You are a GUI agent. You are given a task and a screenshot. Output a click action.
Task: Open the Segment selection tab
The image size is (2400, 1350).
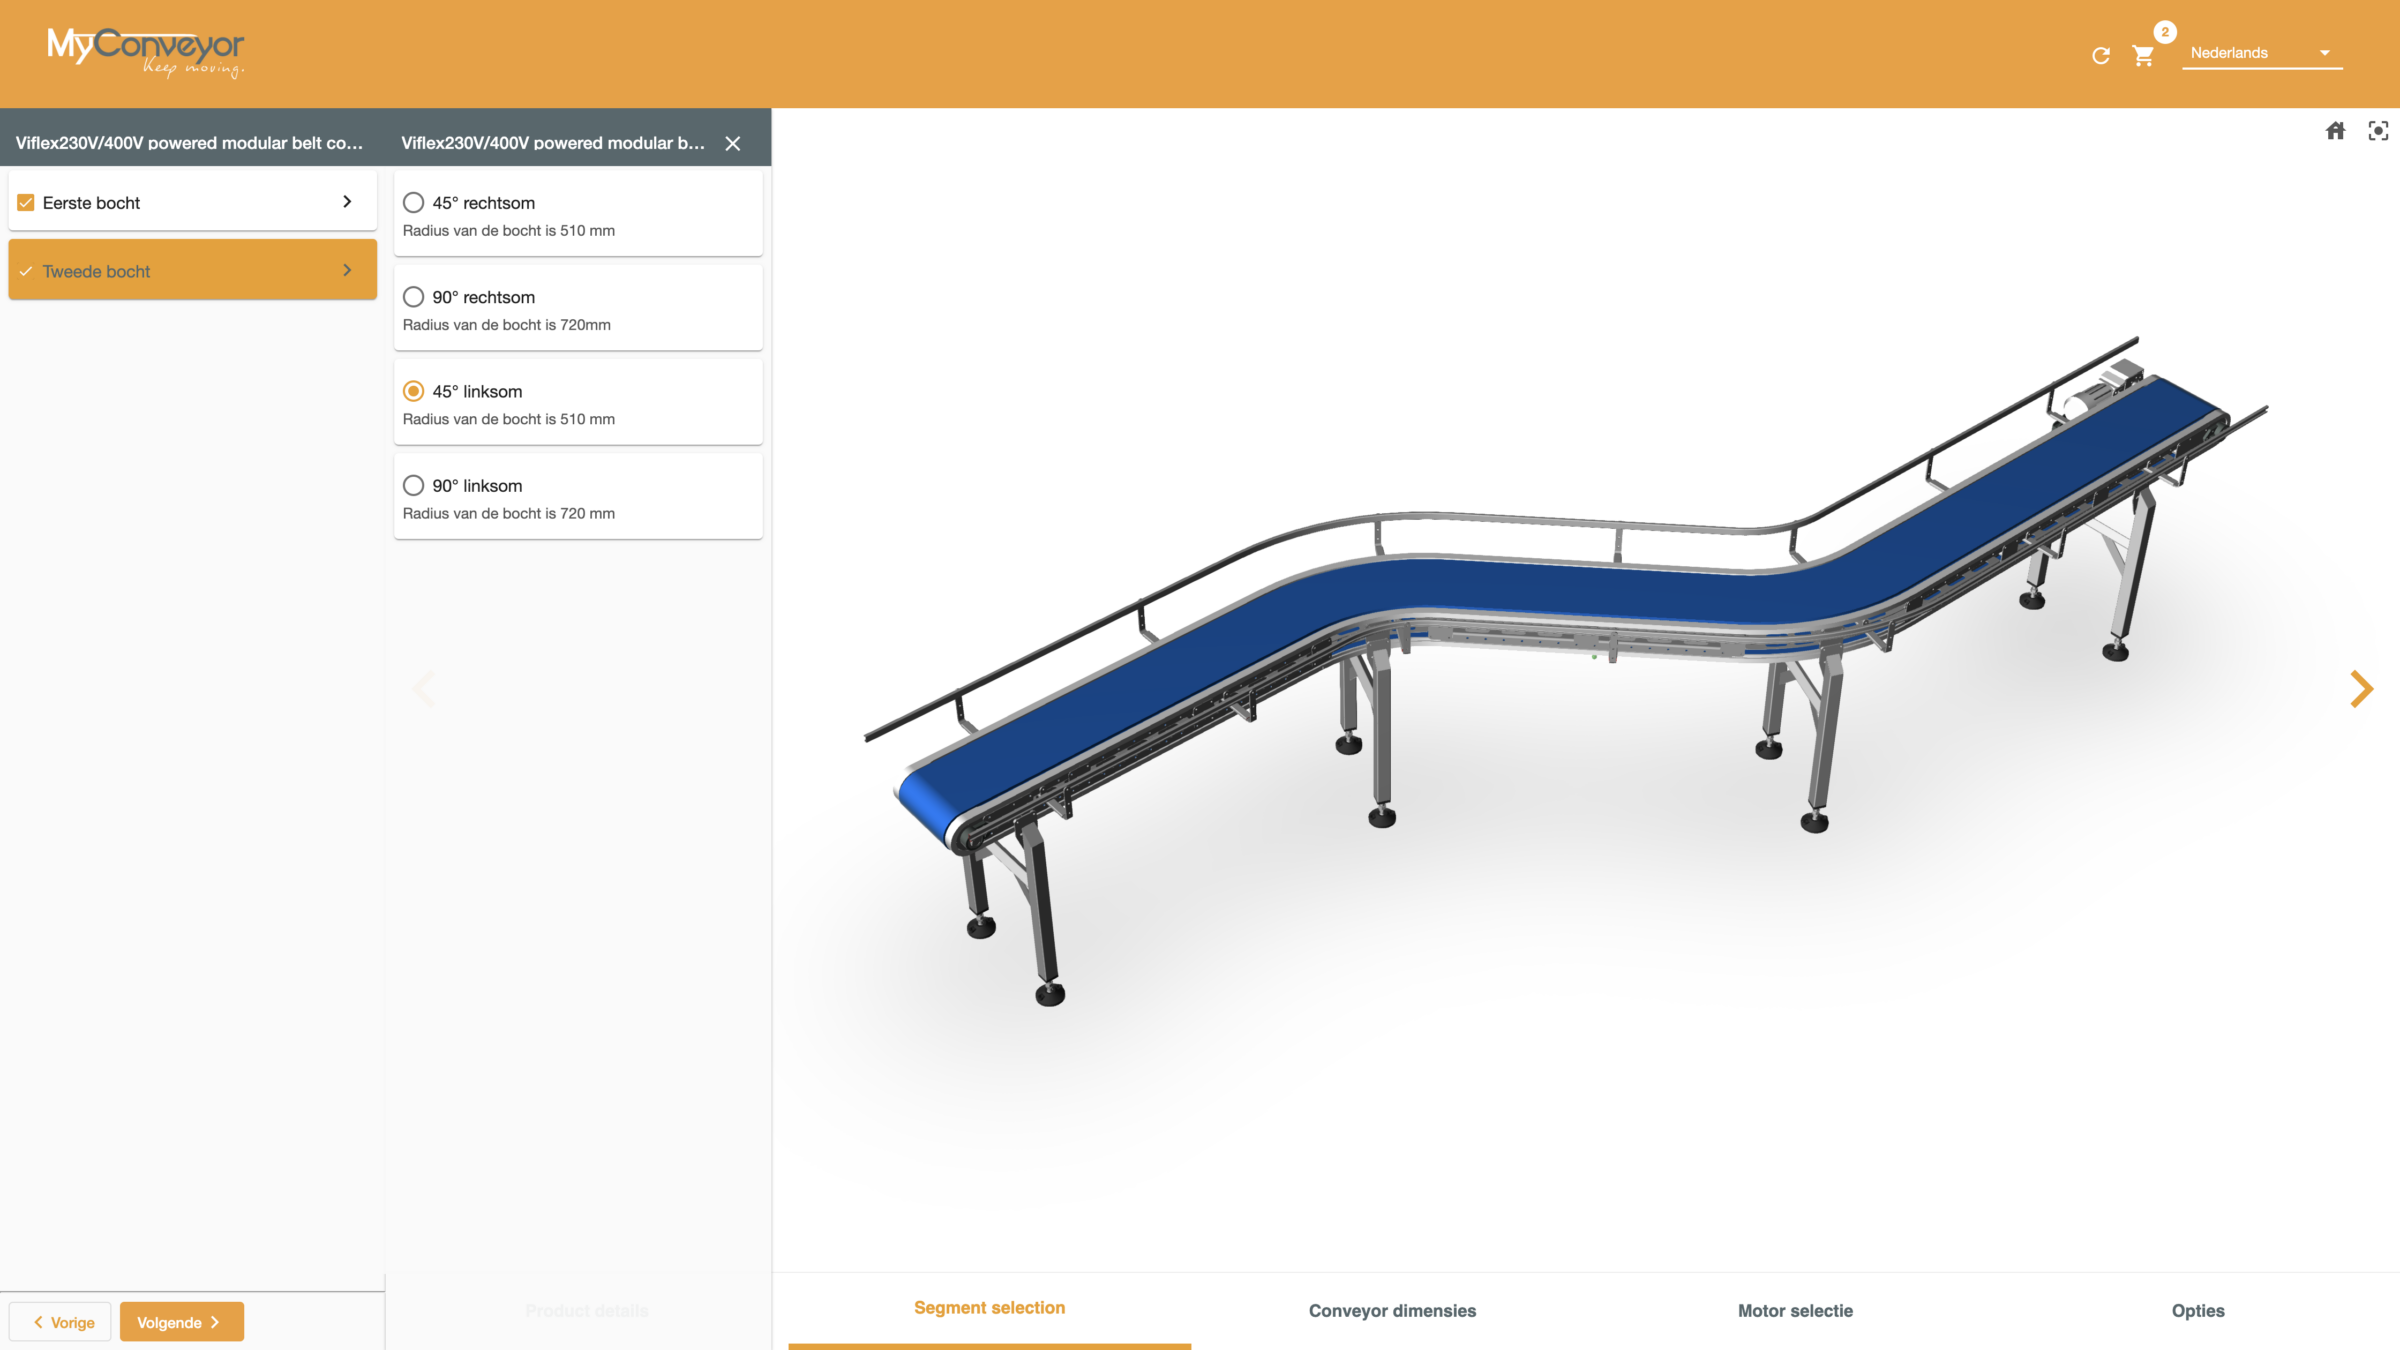tap(989, 1308)
